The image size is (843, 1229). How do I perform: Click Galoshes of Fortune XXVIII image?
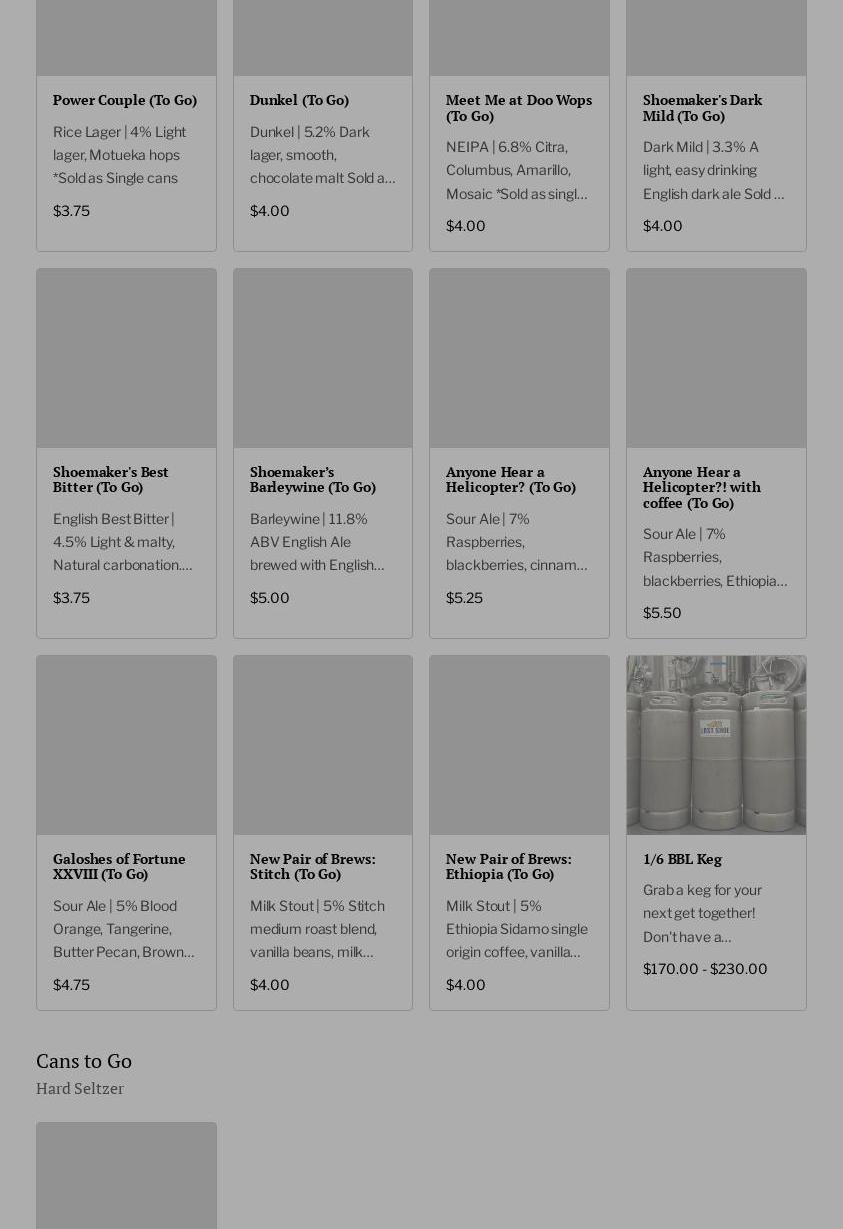click(x=126, y=745)
